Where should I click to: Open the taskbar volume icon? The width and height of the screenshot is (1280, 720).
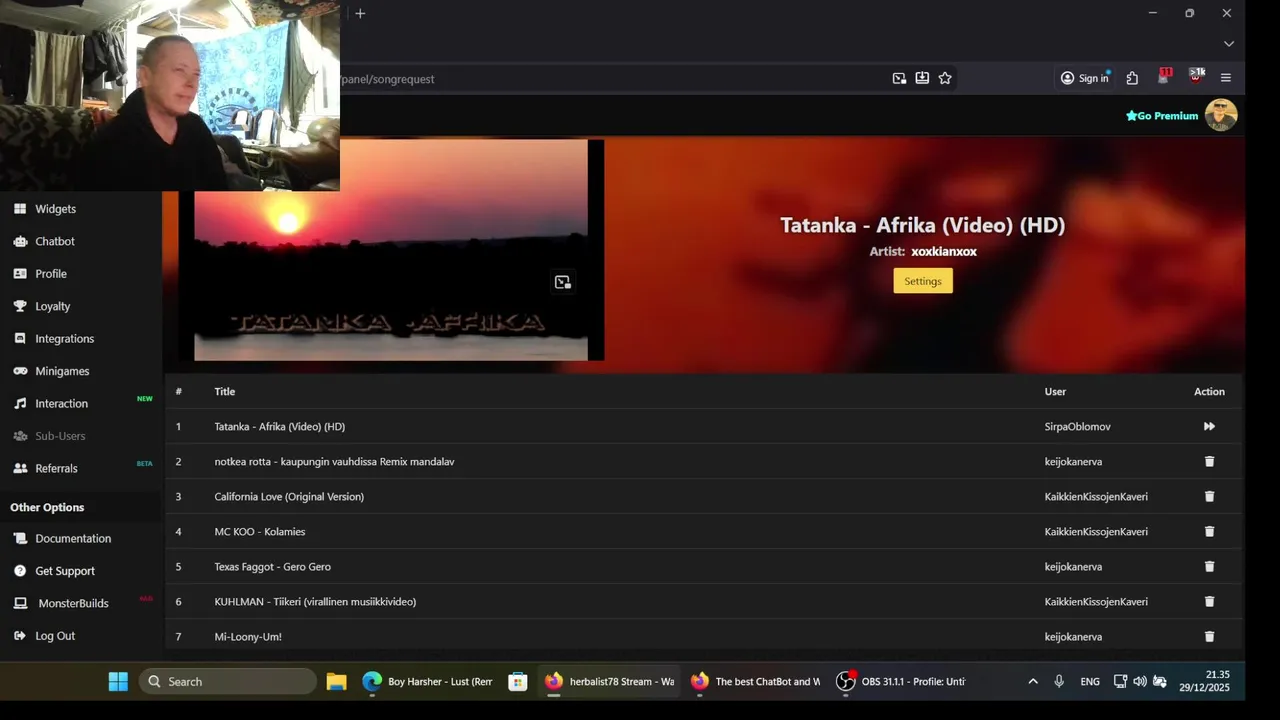[x=1140, y=681]
